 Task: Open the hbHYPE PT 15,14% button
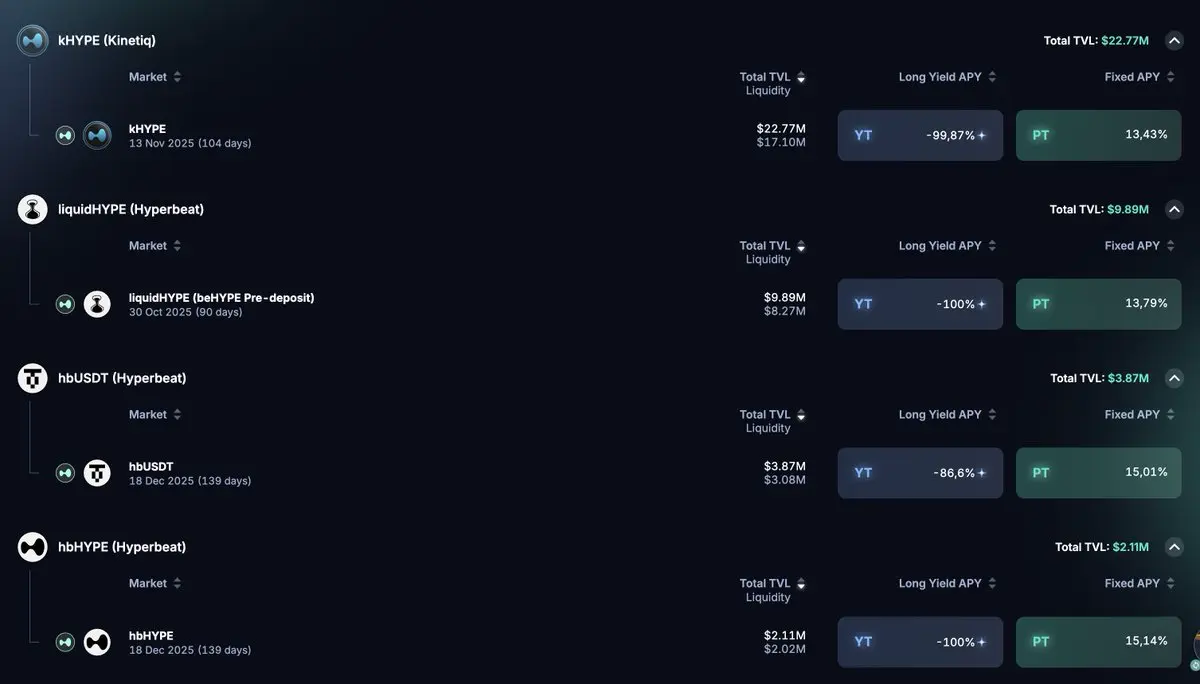pos(1098,642)
